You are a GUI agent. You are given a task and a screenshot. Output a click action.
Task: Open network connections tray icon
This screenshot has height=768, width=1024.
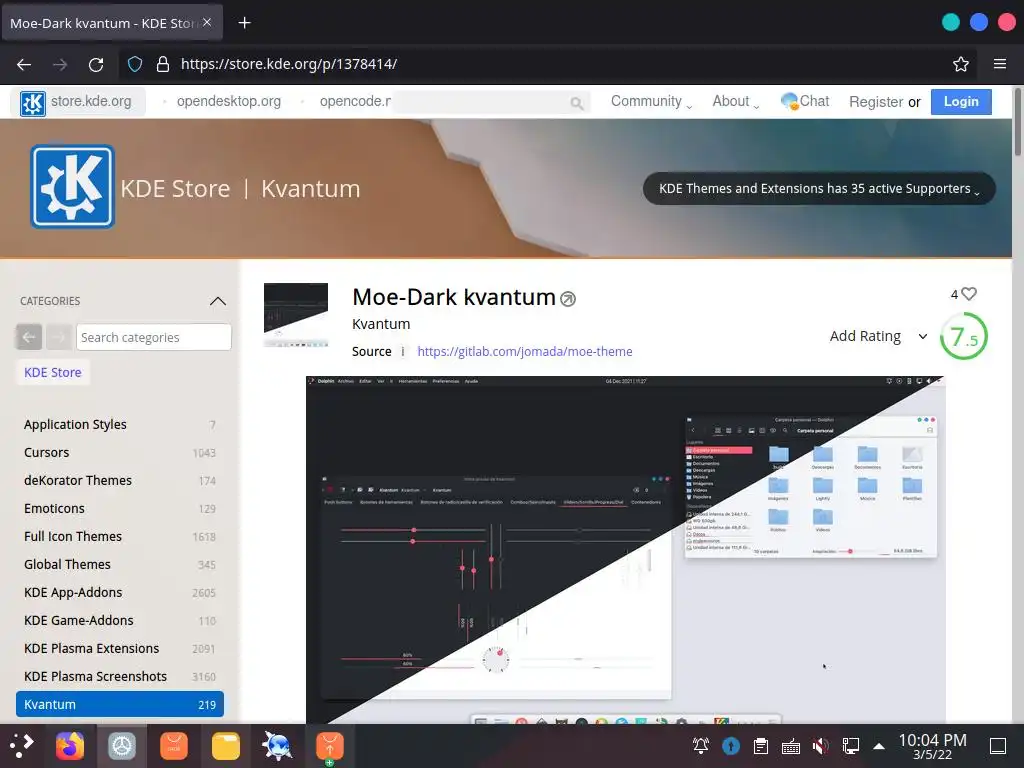click(850, 745)
